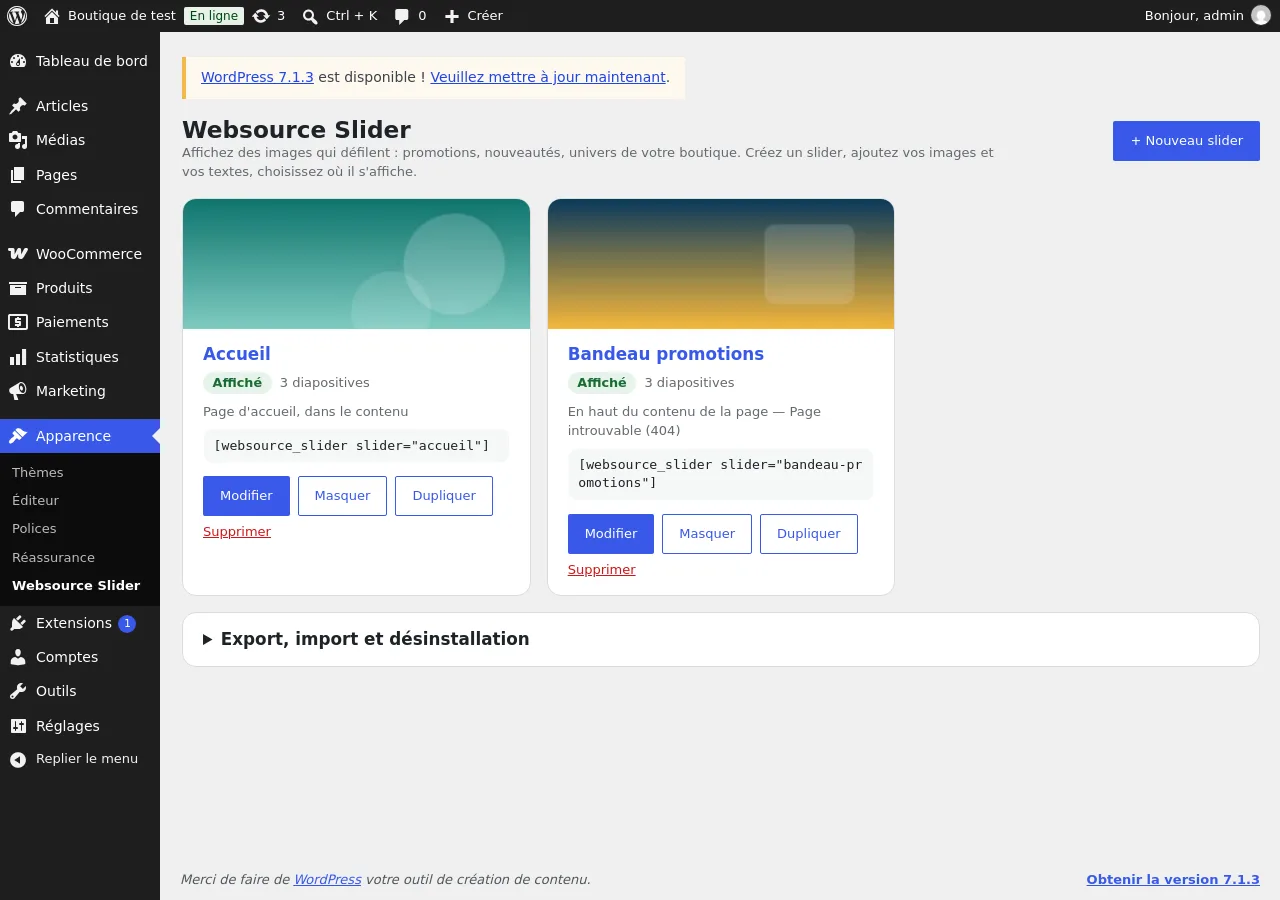Click the WordPress 7.1.3 update link
This screenshot has height=900, width=1280.
(257, 77)
